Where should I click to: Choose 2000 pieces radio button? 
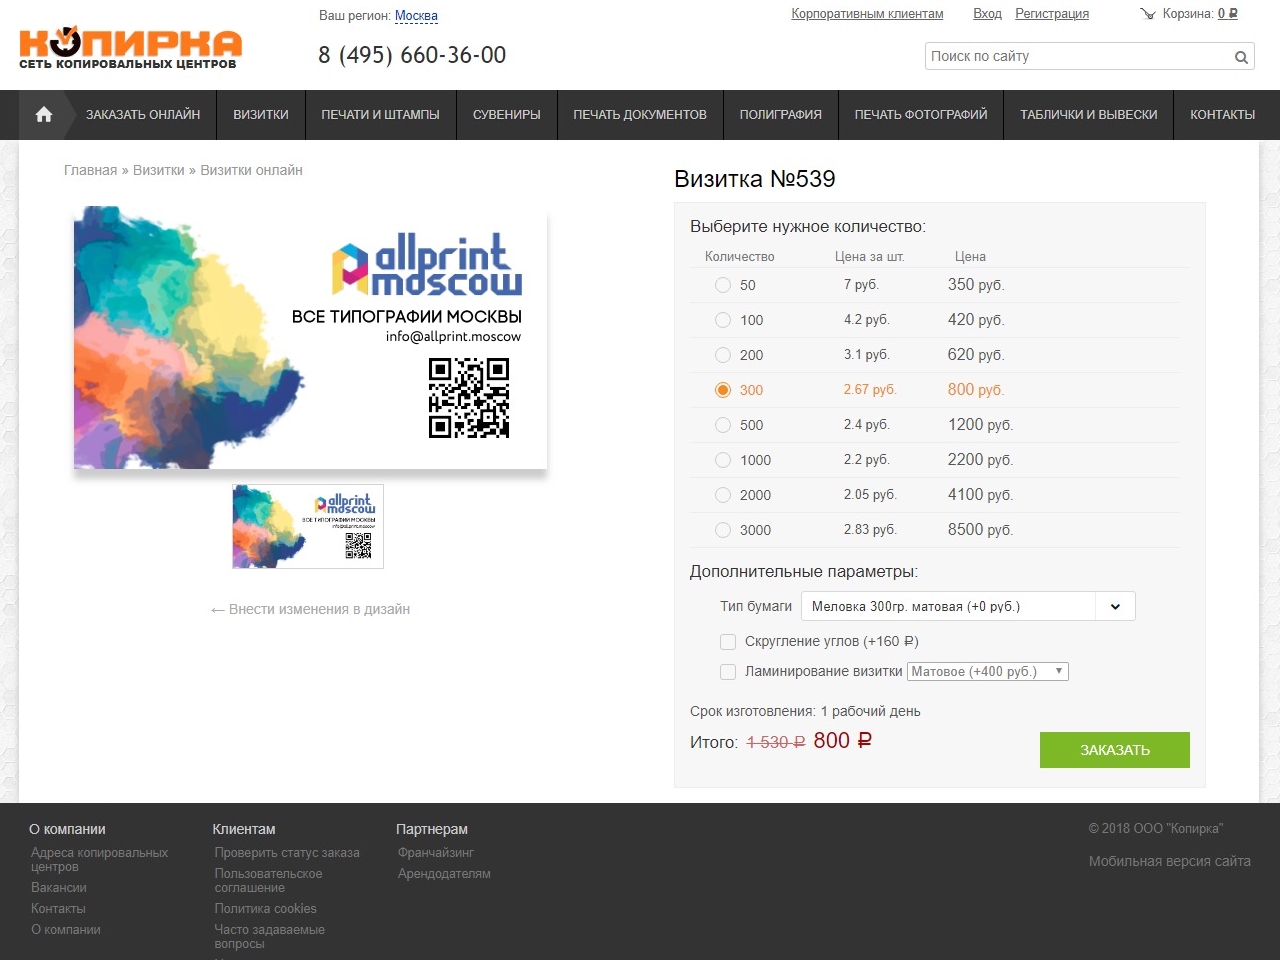723,495
